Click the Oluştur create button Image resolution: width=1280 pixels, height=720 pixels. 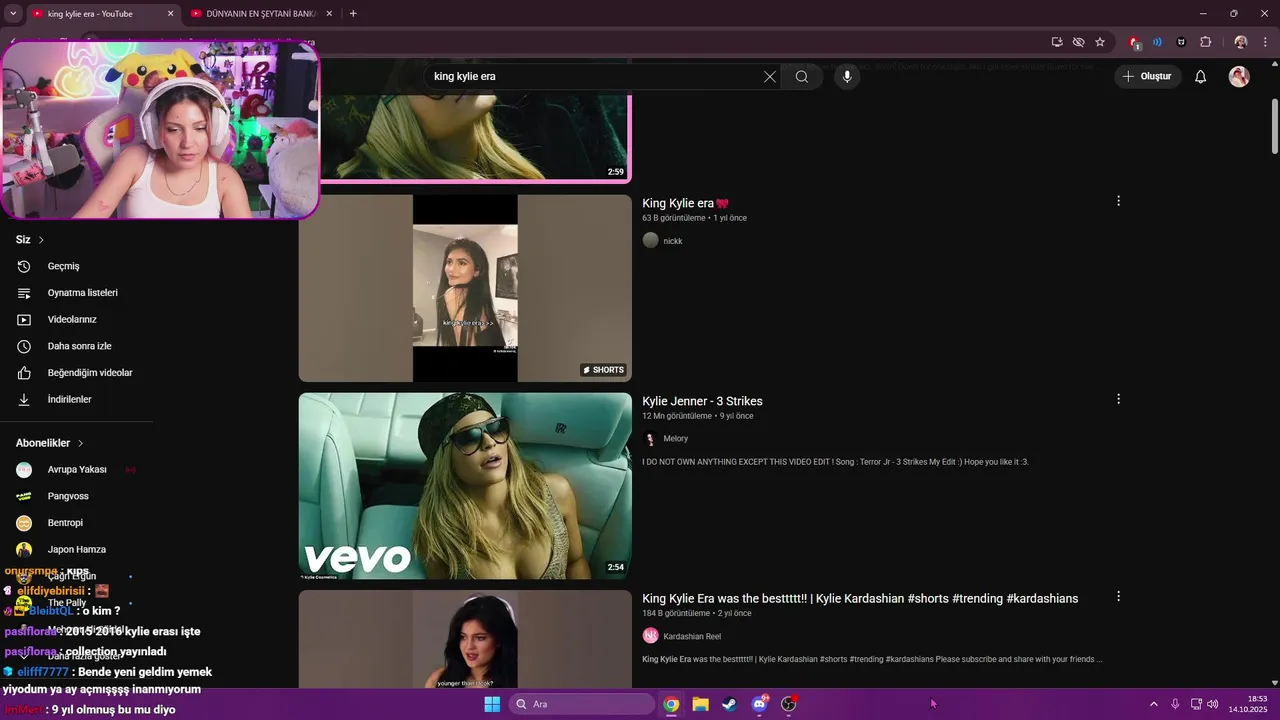tap(1147, 76)
